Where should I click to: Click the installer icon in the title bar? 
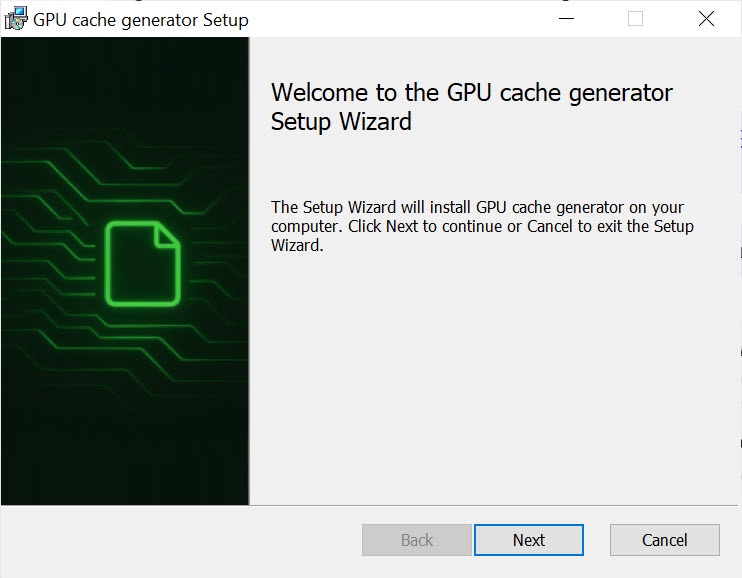16,19
